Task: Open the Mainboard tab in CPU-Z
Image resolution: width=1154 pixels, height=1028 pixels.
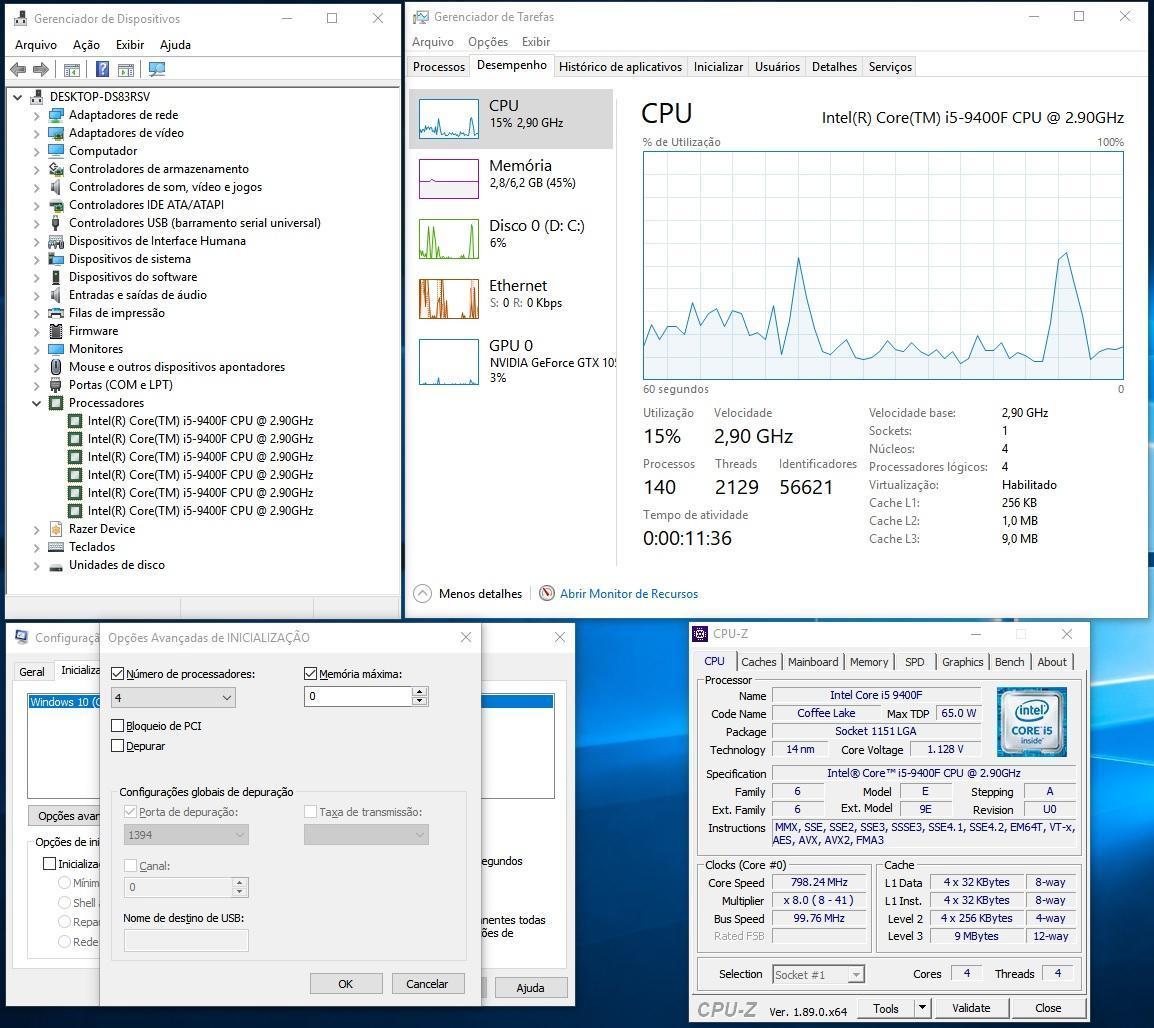Action: 813,662
